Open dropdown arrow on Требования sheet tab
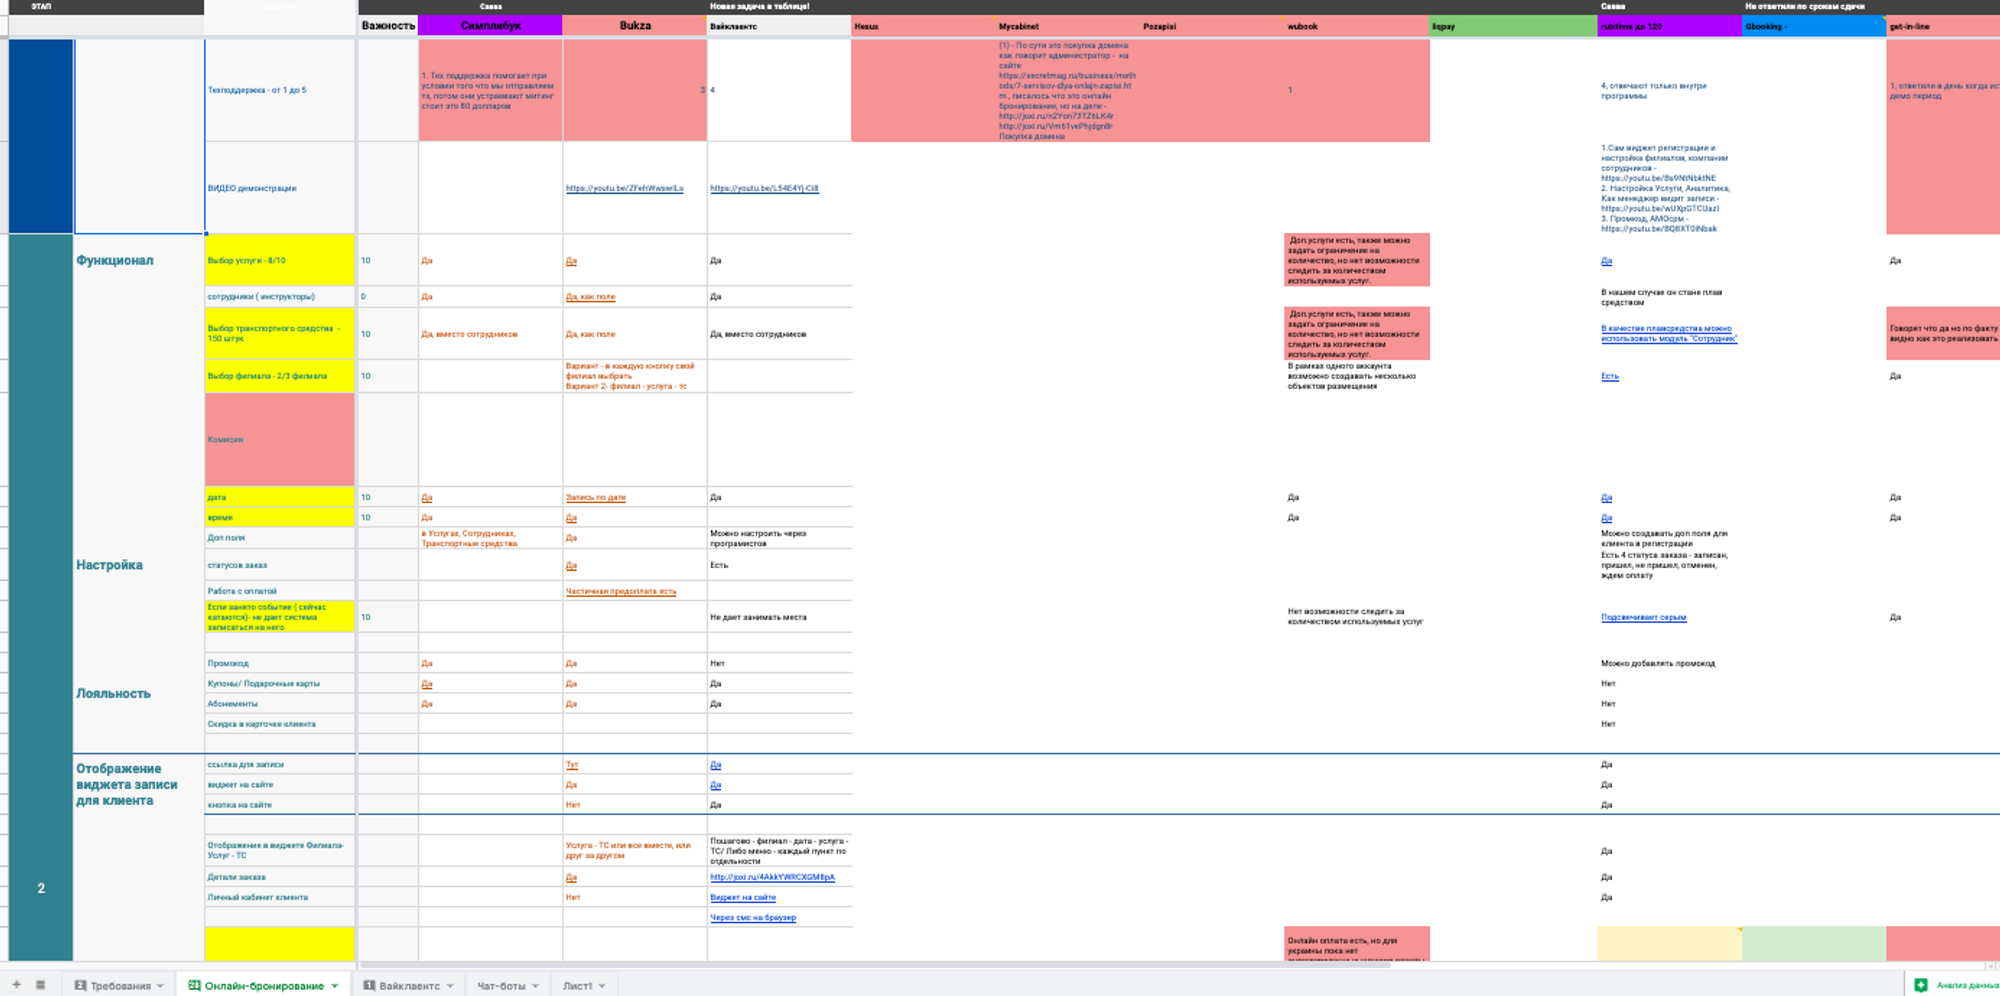This screenshot has height=996, width=2000. pos(160,987)
